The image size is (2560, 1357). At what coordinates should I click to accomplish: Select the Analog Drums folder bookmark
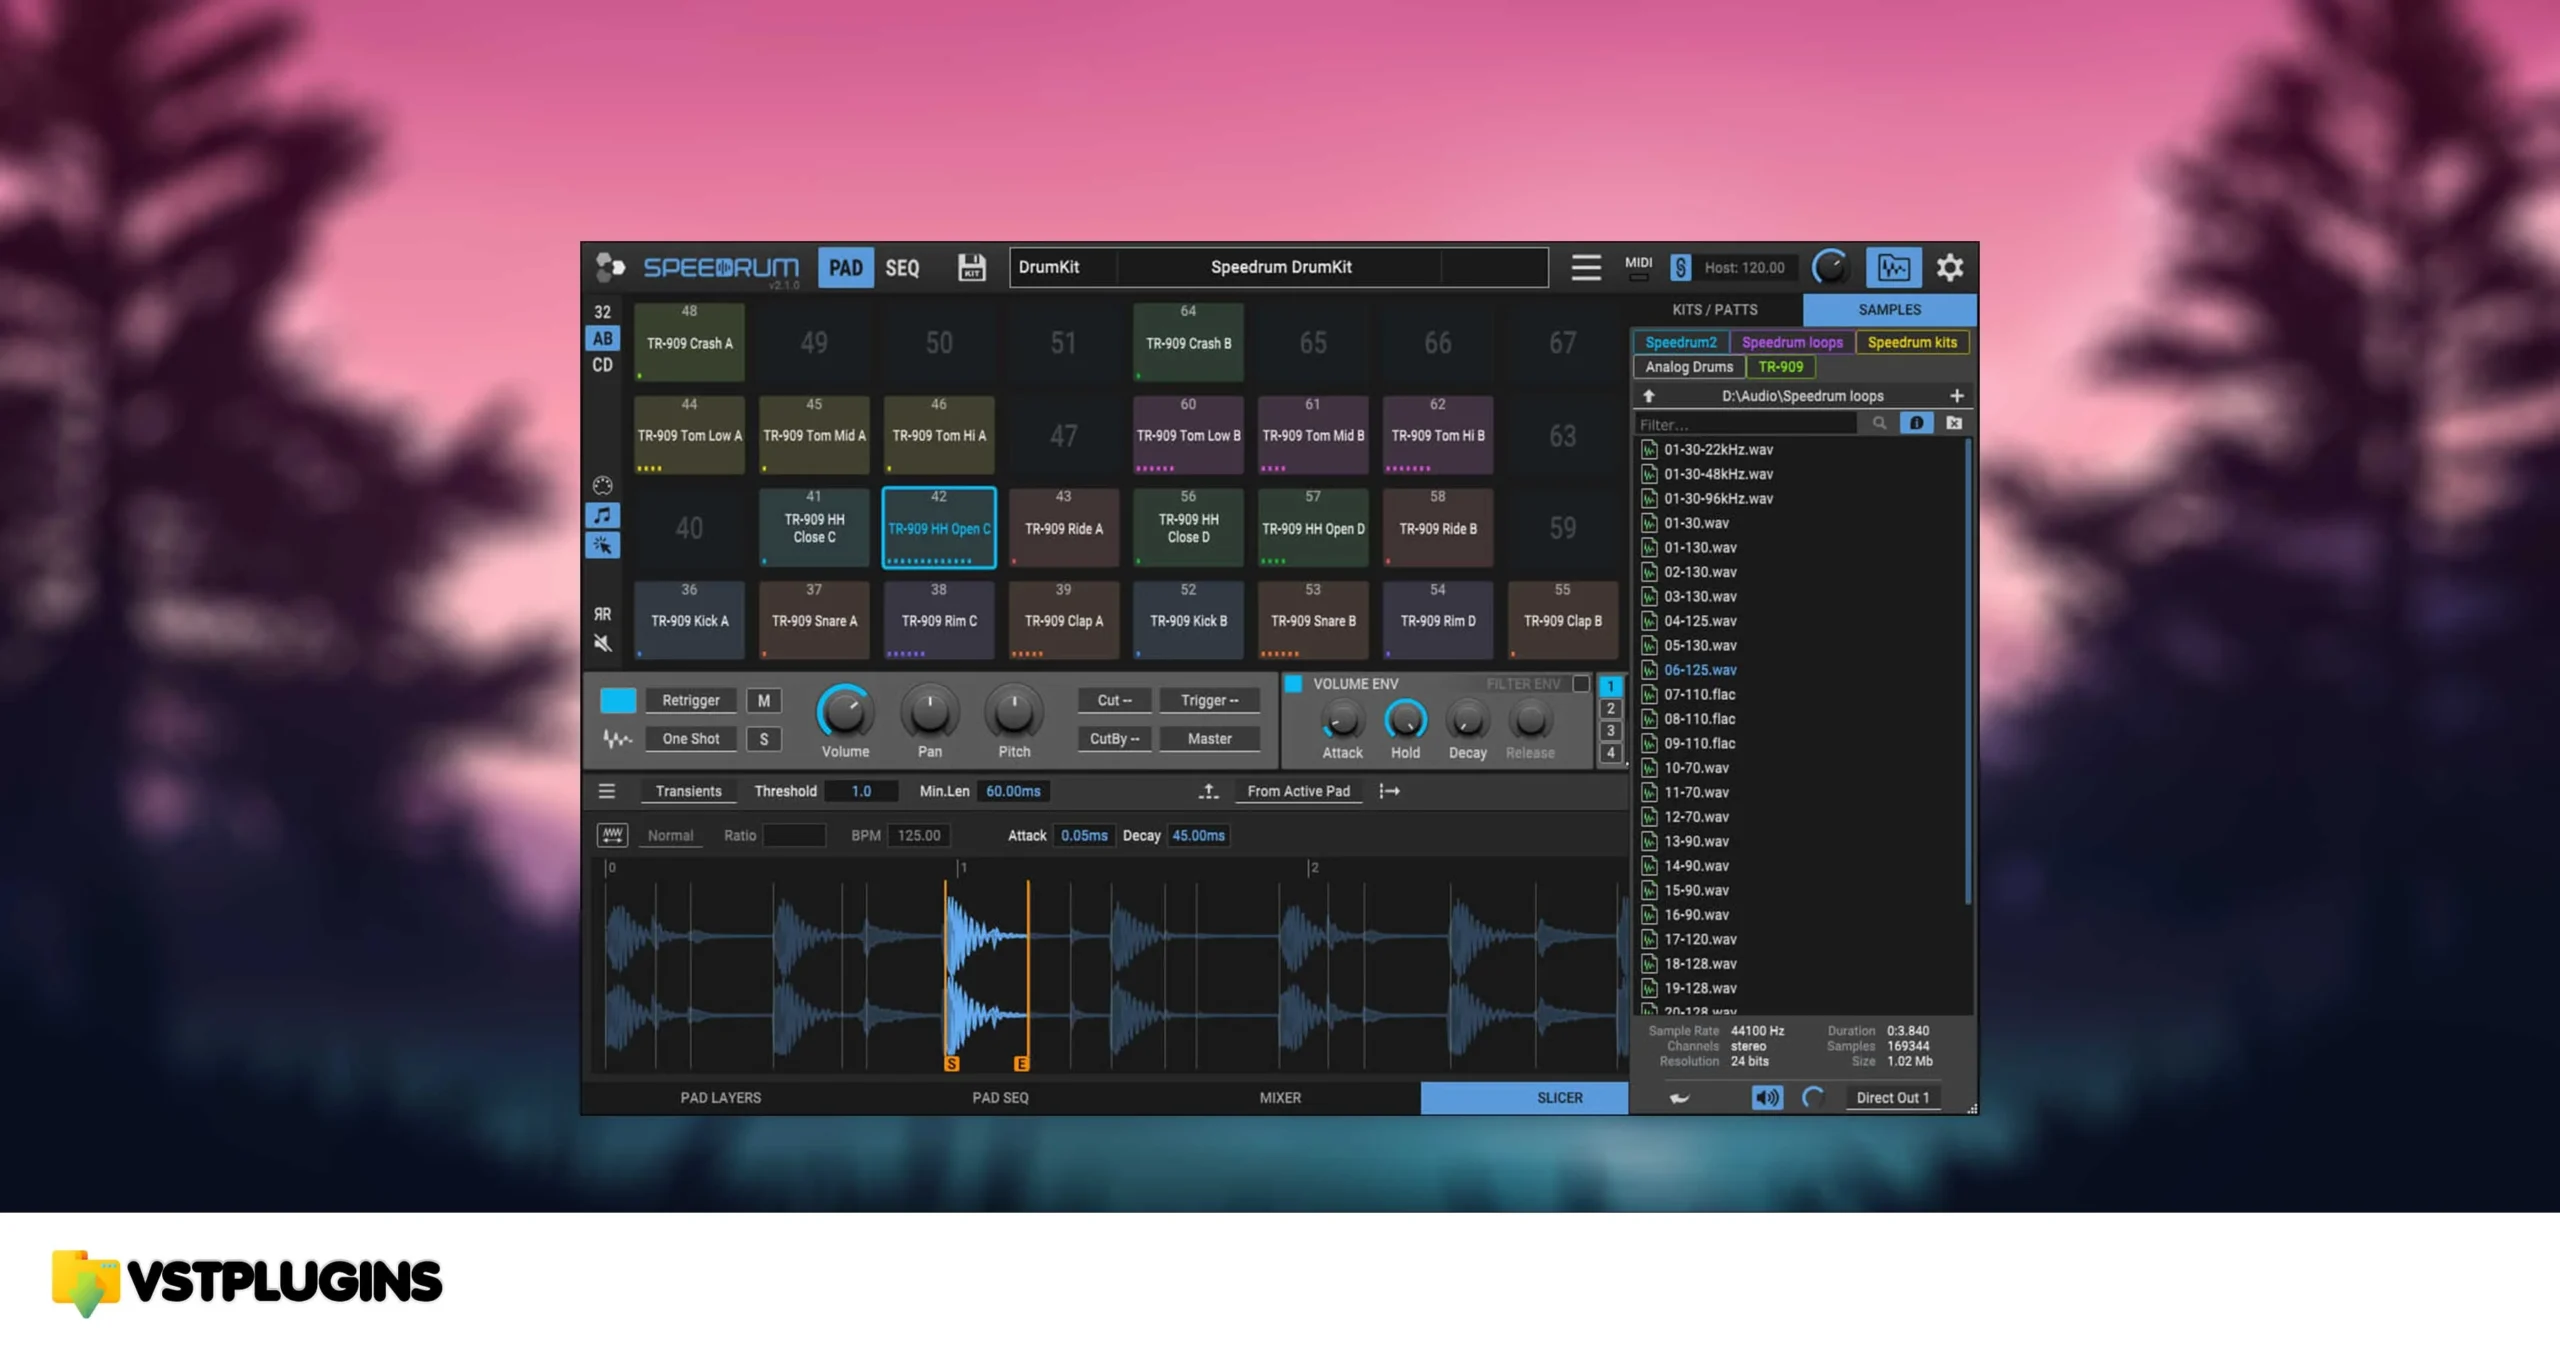coord(1689,367)
